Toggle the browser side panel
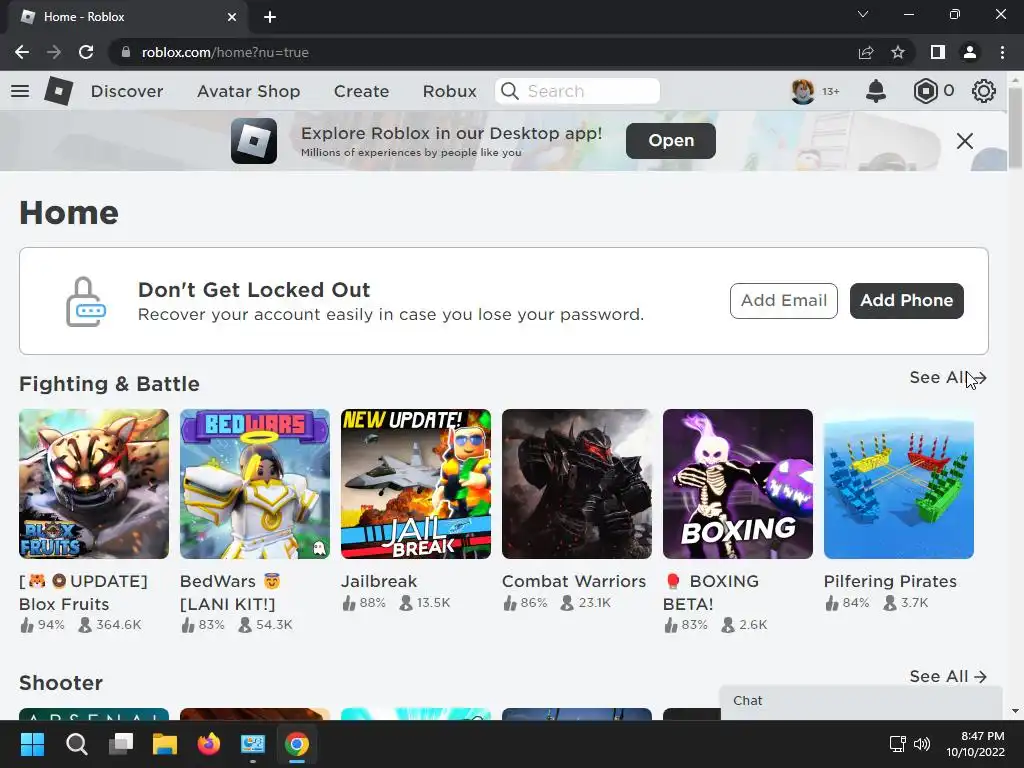 pyautogui.click(x=938, y=52)
